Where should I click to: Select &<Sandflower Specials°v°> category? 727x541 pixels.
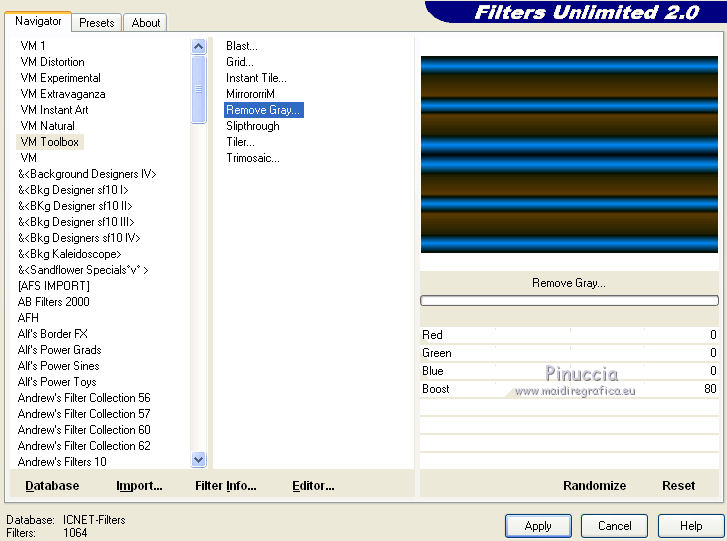83,270
